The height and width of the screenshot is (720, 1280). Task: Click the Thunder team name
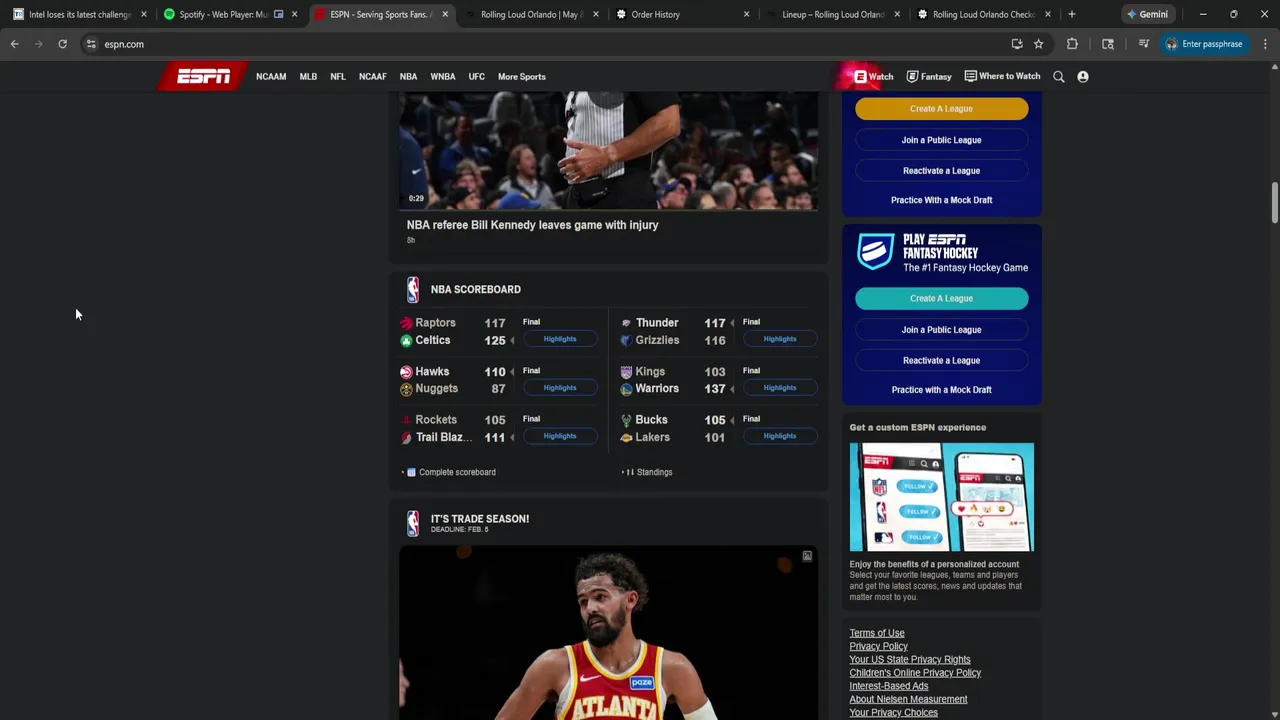[x=657, y=323]
